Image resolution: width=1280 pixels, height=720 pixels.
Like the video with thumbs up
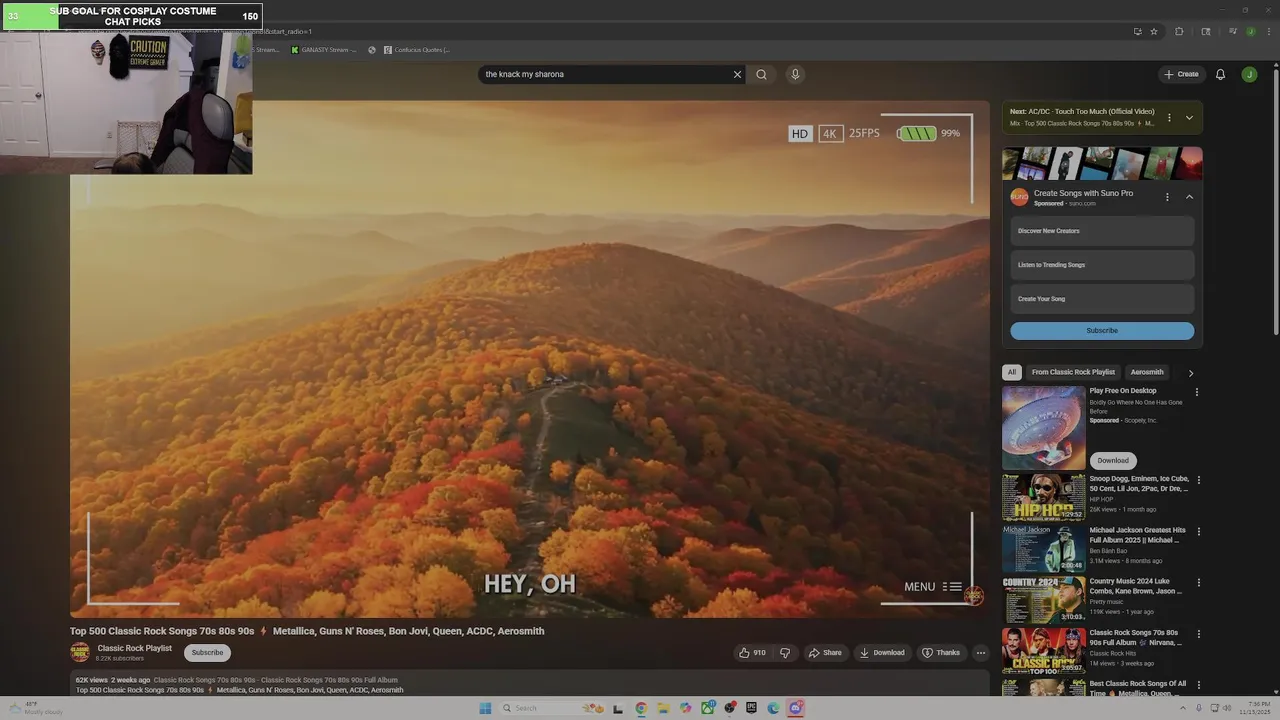coord(751,653)
